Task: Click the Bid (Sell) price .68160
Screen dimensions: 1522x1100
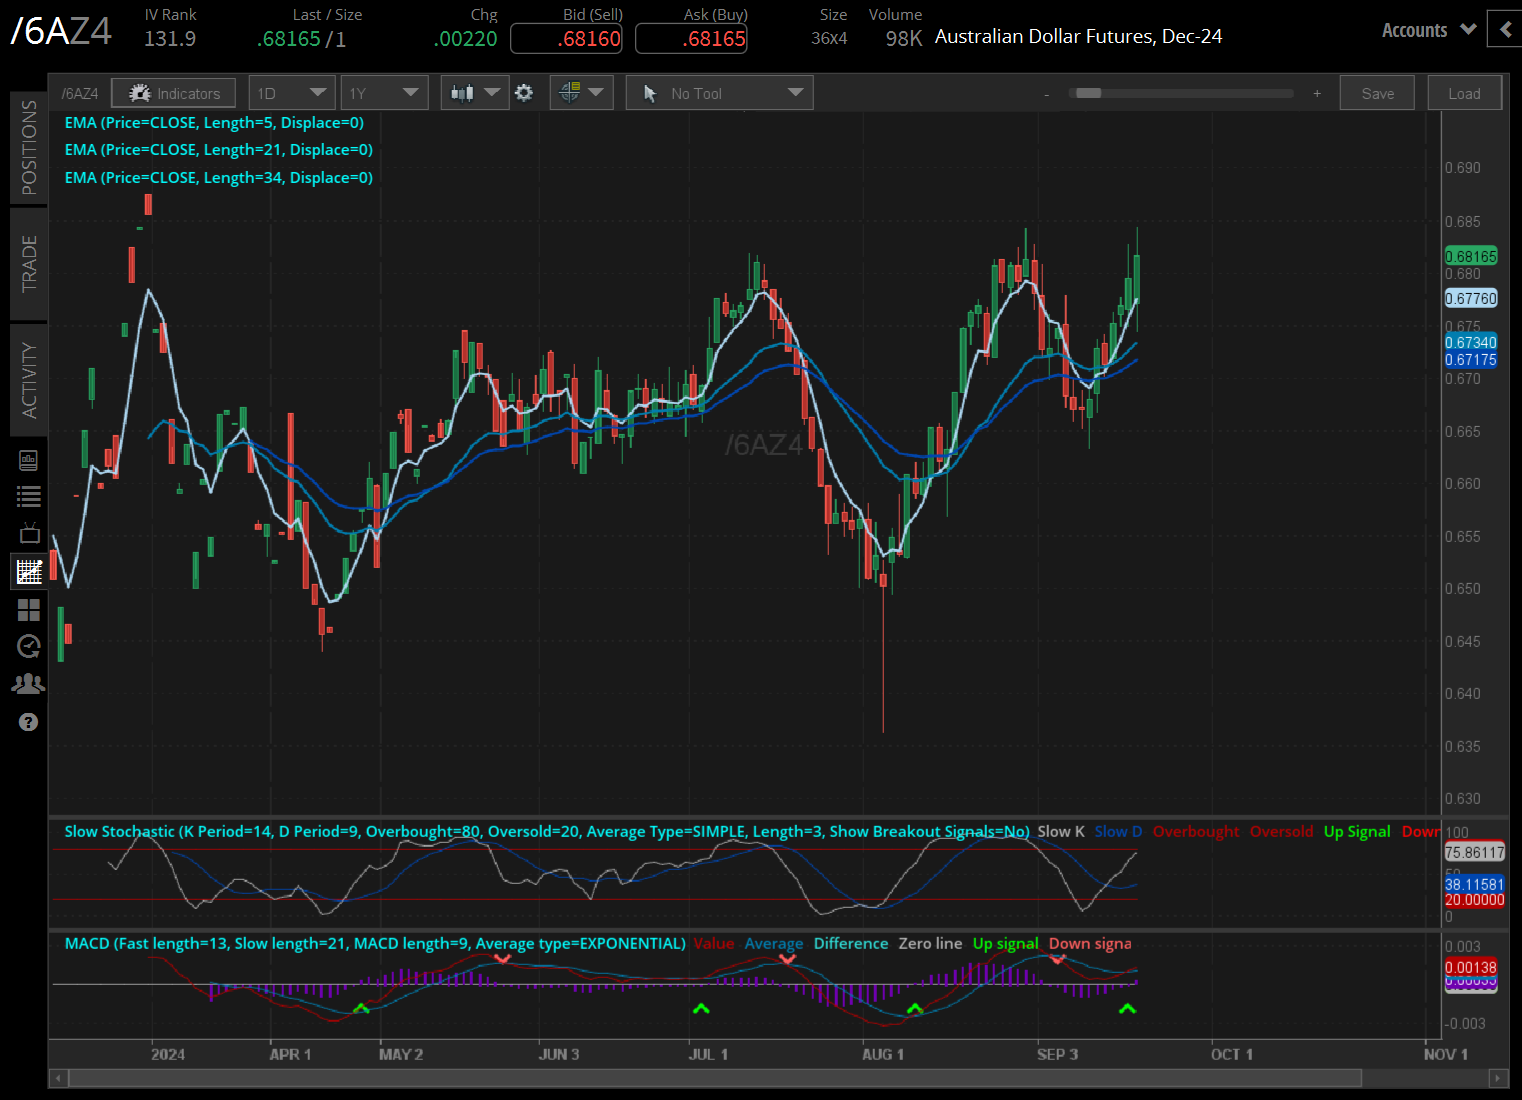Action: click(567, 39)
